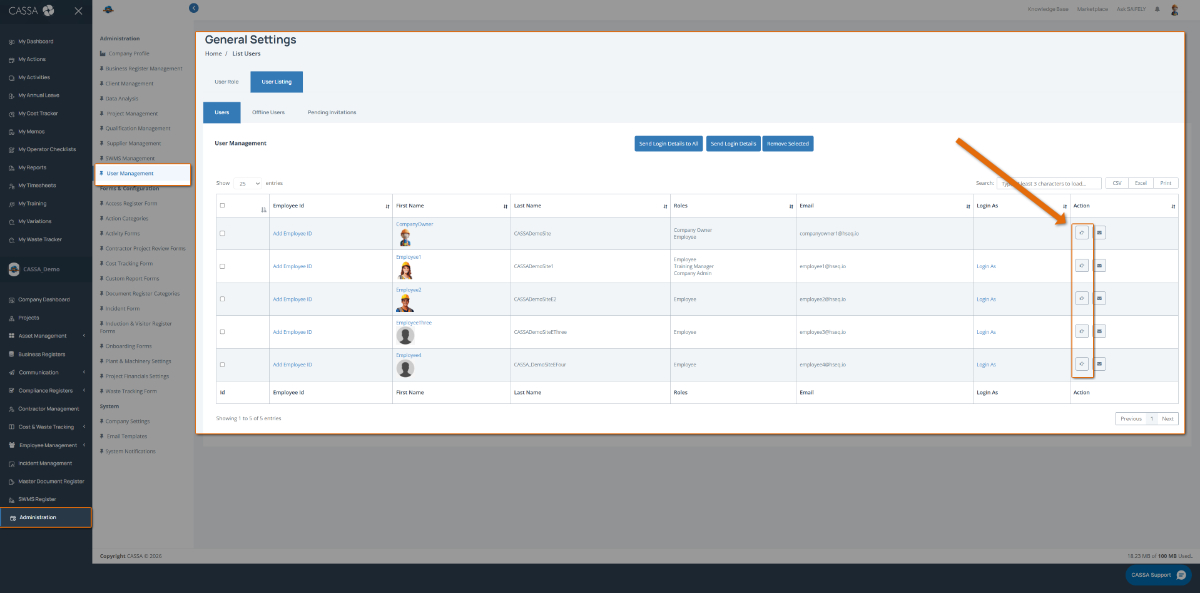This screenshot has height=593, width=1200.
Task: Click the envelope icon in the Employee1 row
Action: [1099, 266]
